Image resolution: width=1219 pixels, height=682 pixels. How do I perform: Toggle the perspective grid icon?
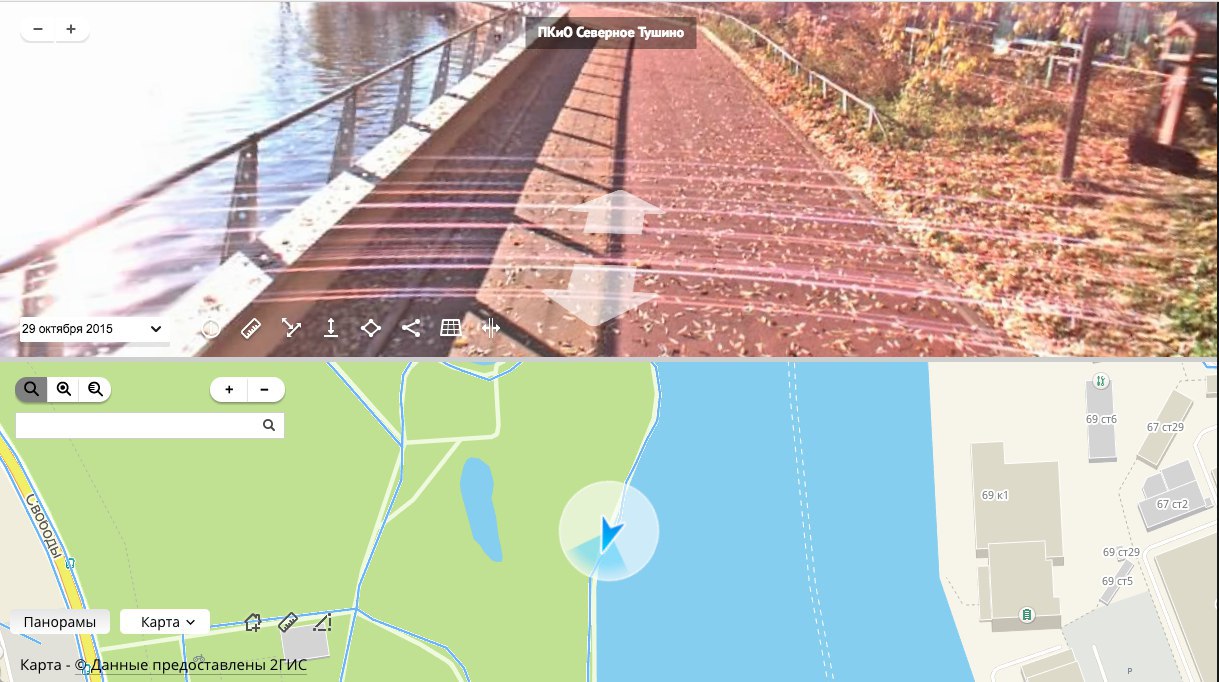(450, 328)
